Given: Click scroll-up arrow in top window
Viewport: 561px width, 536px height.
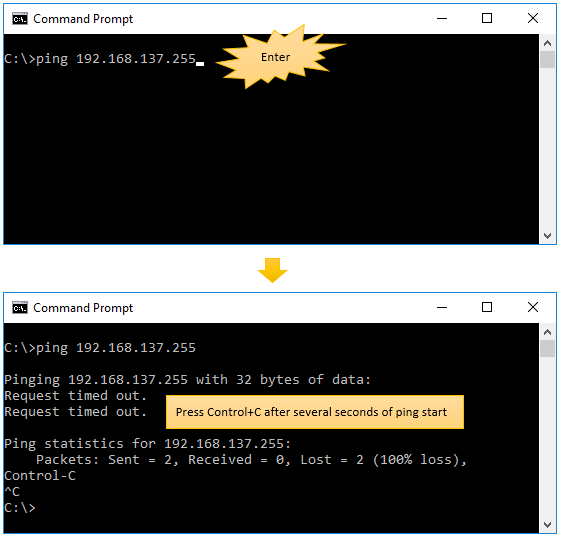Looking at the screenshot, I should (547, 43).
